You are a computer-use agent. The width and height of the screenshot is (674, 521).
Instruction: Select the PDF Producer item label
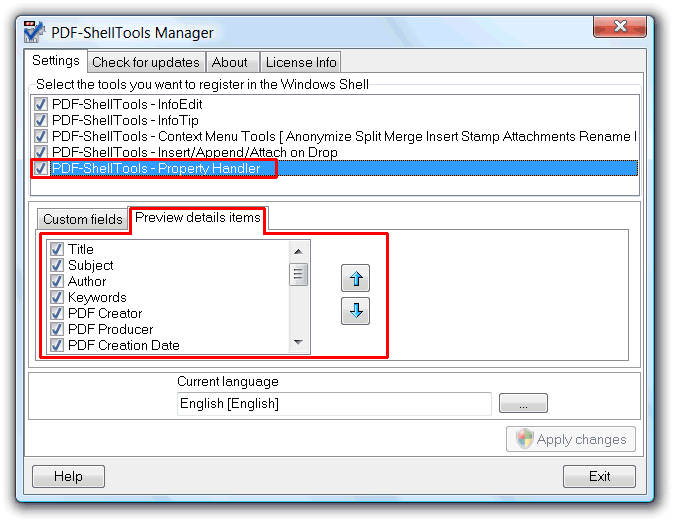pos(110,329)
